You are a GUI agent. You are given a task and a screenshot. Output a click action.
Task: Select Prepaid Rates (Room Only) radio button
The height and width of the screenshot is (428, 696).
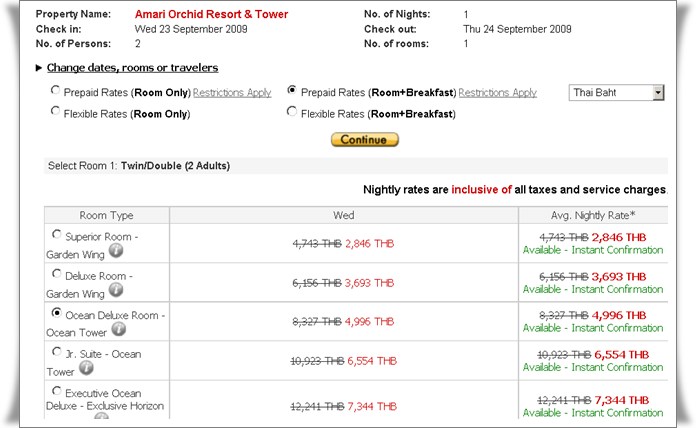click(x=55, y=90)
